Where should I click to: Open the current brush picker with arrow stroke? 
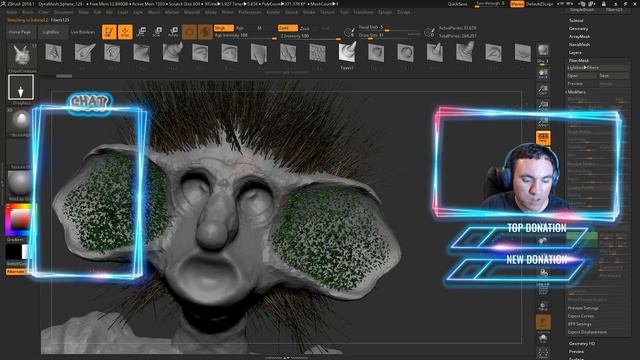coord(21,87)
